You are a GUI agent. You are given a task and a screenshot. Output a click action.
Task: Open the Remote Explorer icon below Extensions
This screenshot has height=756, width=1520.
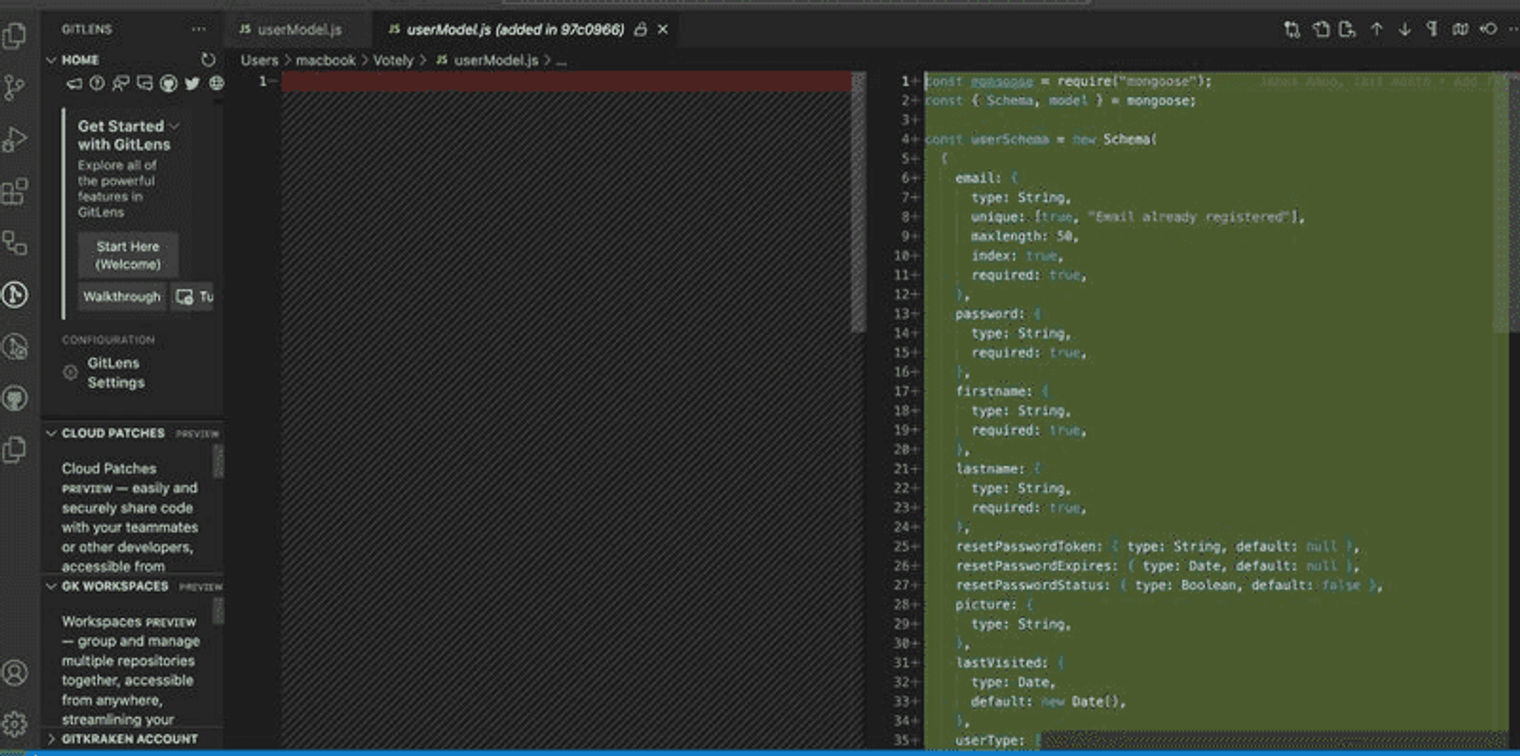[15, 243]
